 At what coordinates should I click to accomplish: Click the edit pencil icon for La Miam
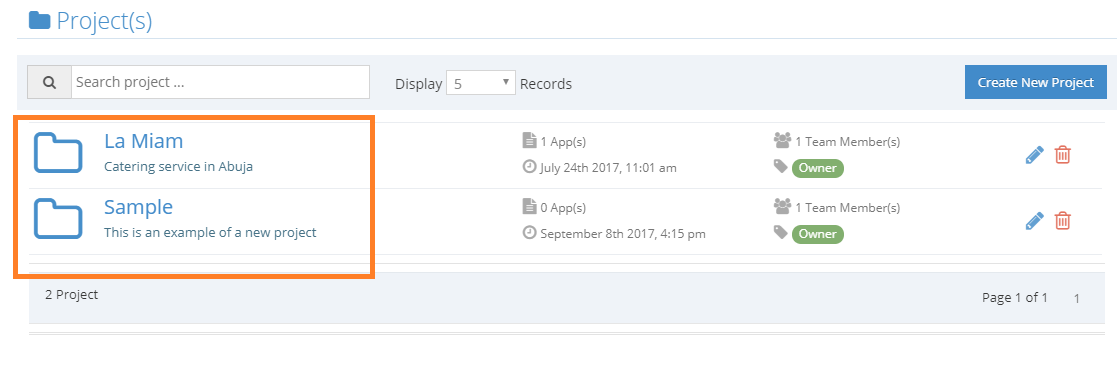pos(1035,155)
